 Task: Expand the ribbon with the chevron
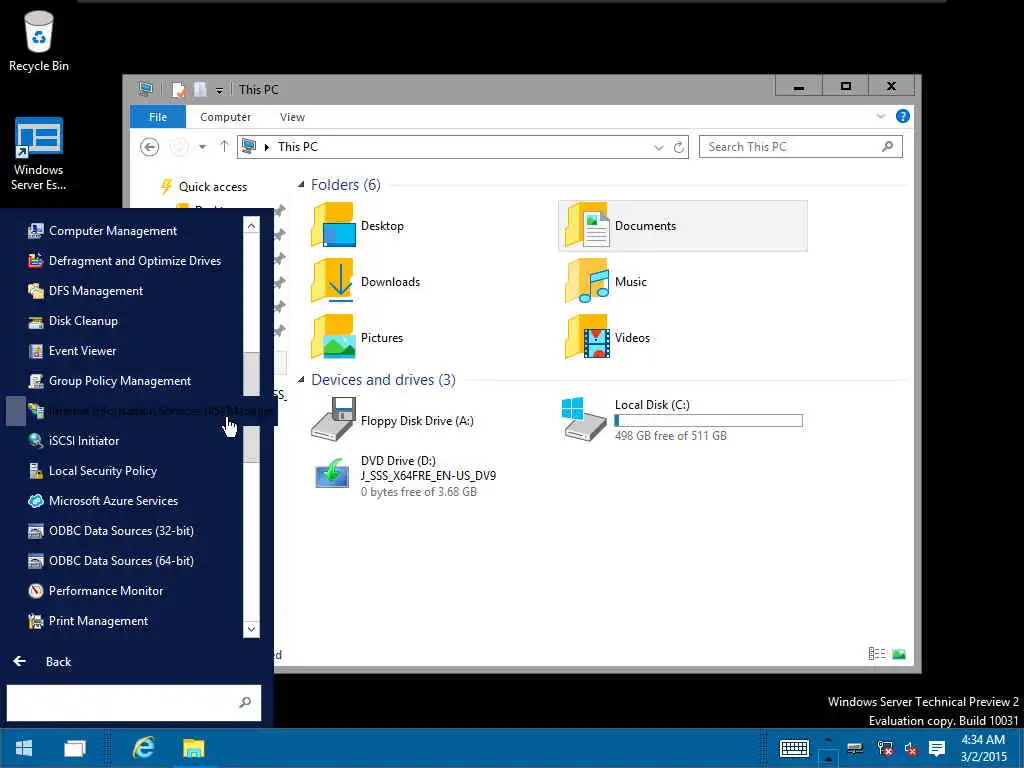[x=880, y=116]
